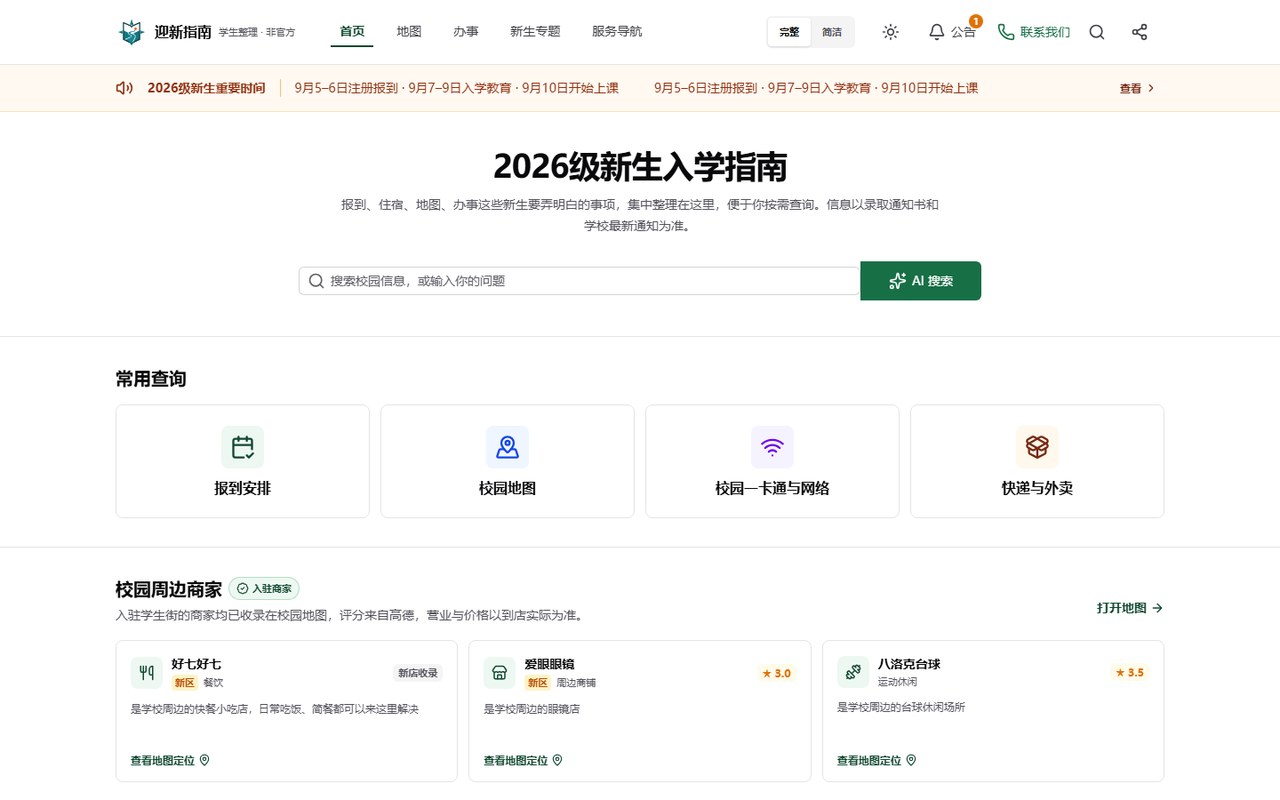
Task: Click the notification badge showing 1
Action: point(976,21)
